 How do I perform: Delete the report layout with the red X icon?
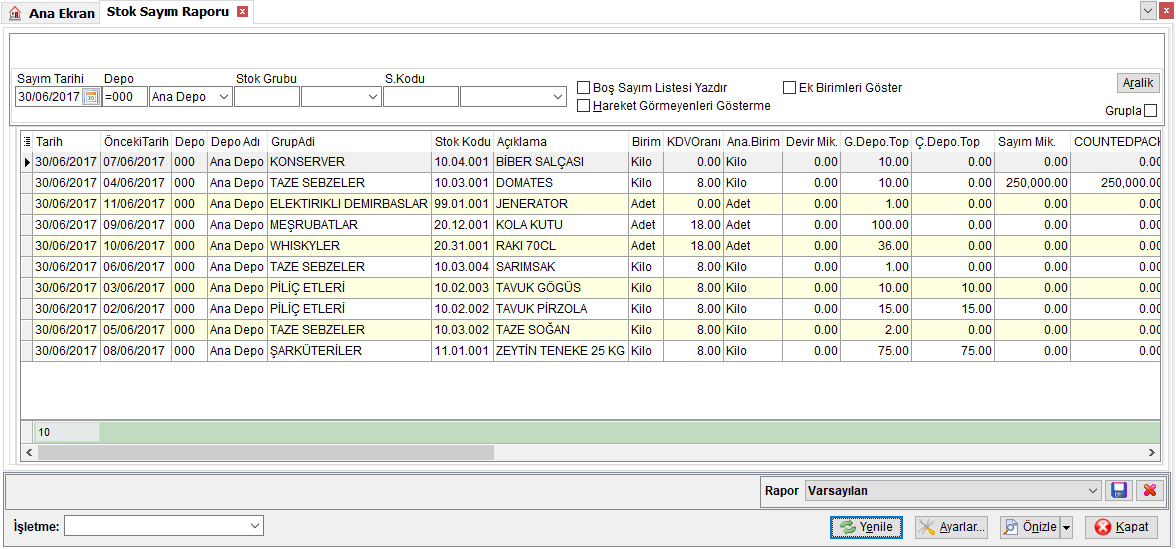1148,490
